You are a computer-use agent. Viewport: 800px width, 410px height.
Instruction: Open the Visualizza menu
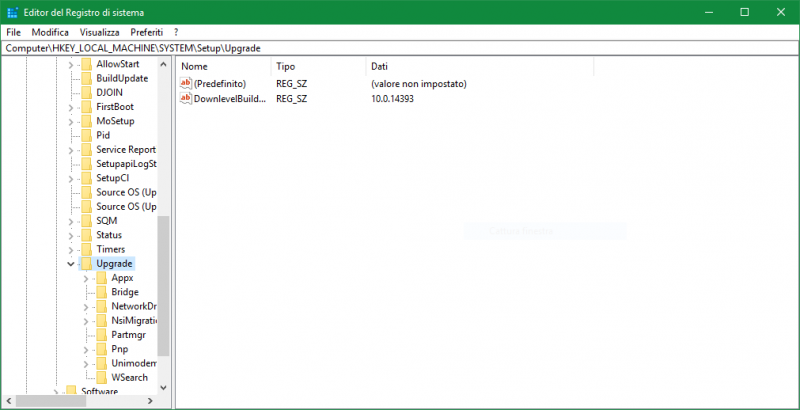pyautogui.click(x=99, y=32)
